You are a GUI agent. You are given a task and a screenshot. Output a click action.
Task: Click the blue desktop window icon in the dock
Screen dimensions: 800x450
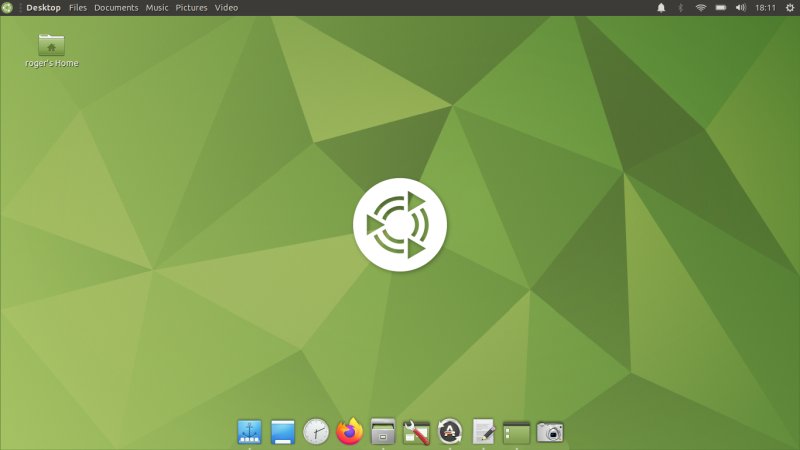pos(283,432)
